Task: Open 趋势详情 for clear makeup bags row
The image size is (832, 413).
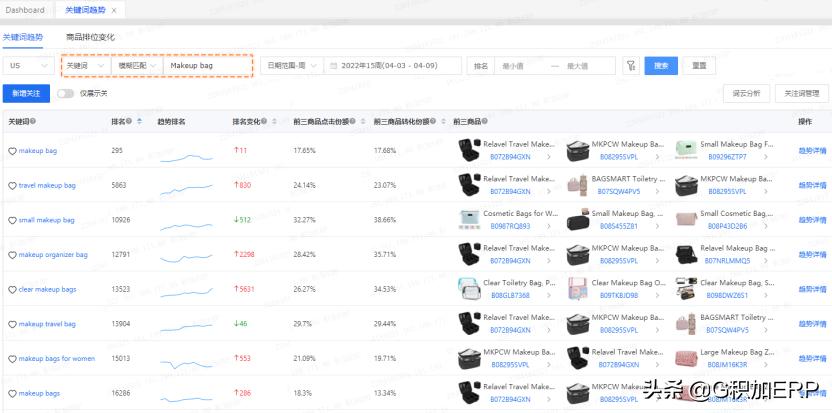Action: pos(812,290)
